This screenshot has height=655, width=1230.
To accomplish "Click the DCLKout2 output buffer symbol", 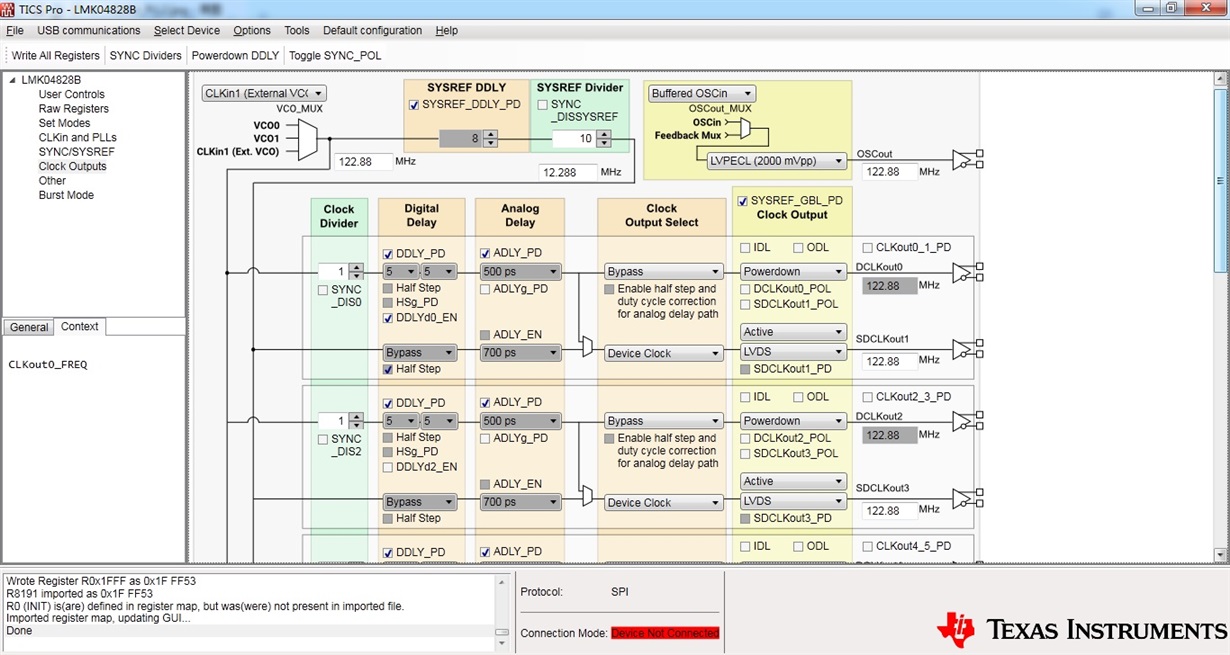I will [x=967, y=422].
